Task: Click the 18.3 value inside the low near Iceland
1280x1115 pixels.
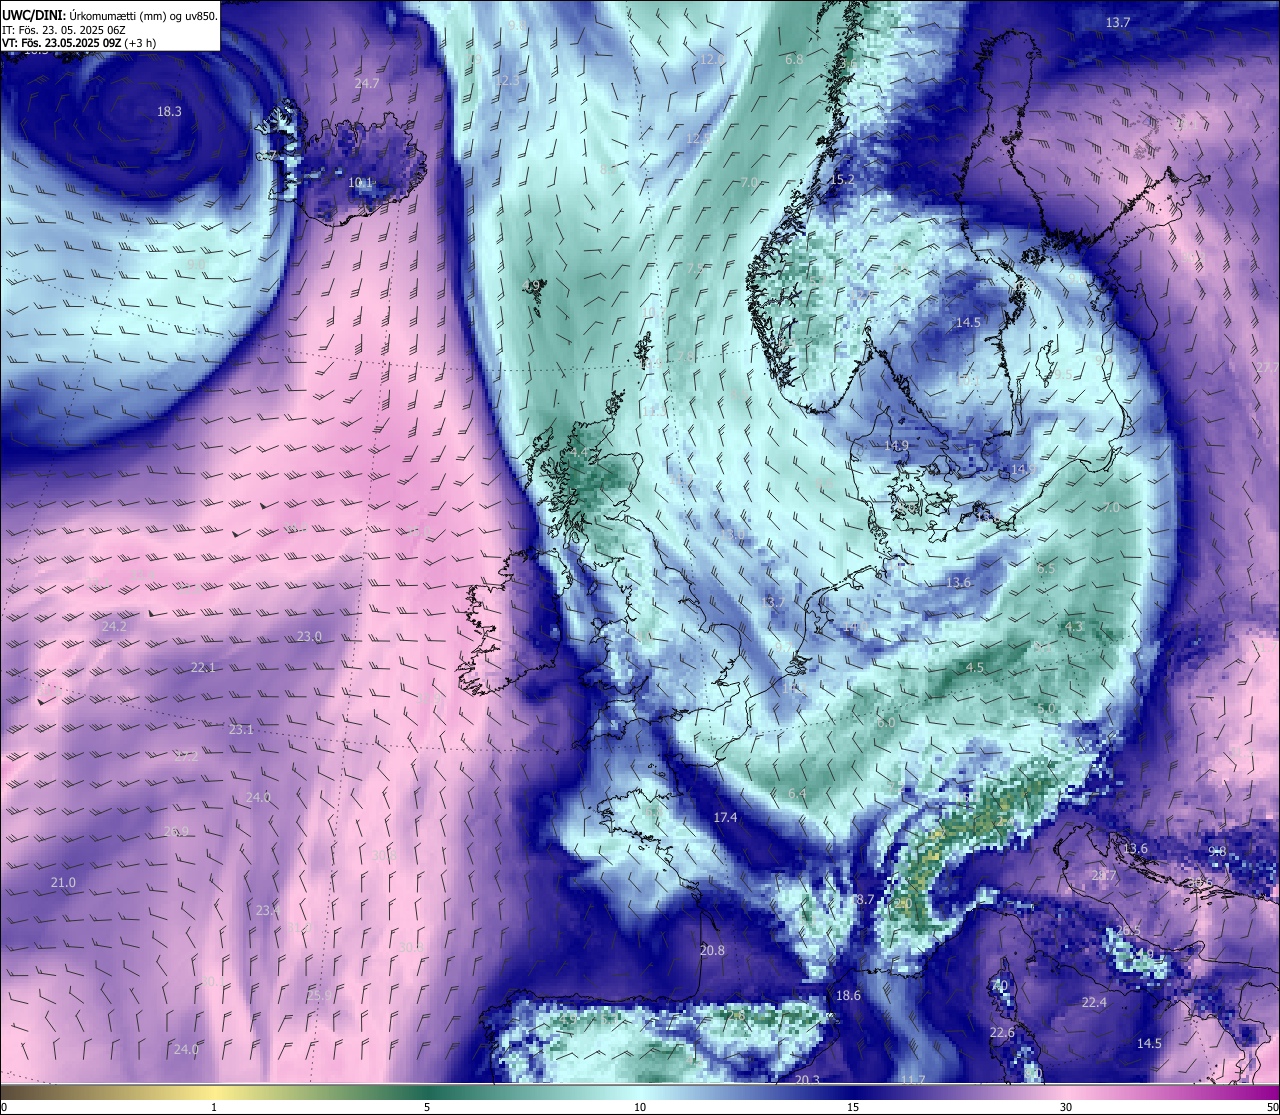Action: (169, 111)
